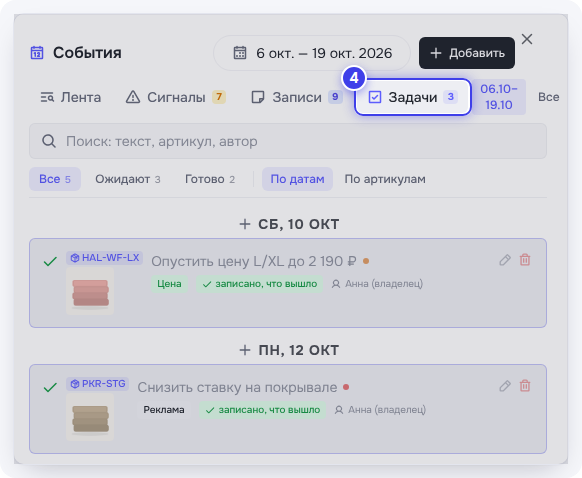Click записано, что вышло badge on HAL-WF-LX task
Viewport: 582px width, 478px height.
pyautogui.click(x=259, y=284)
